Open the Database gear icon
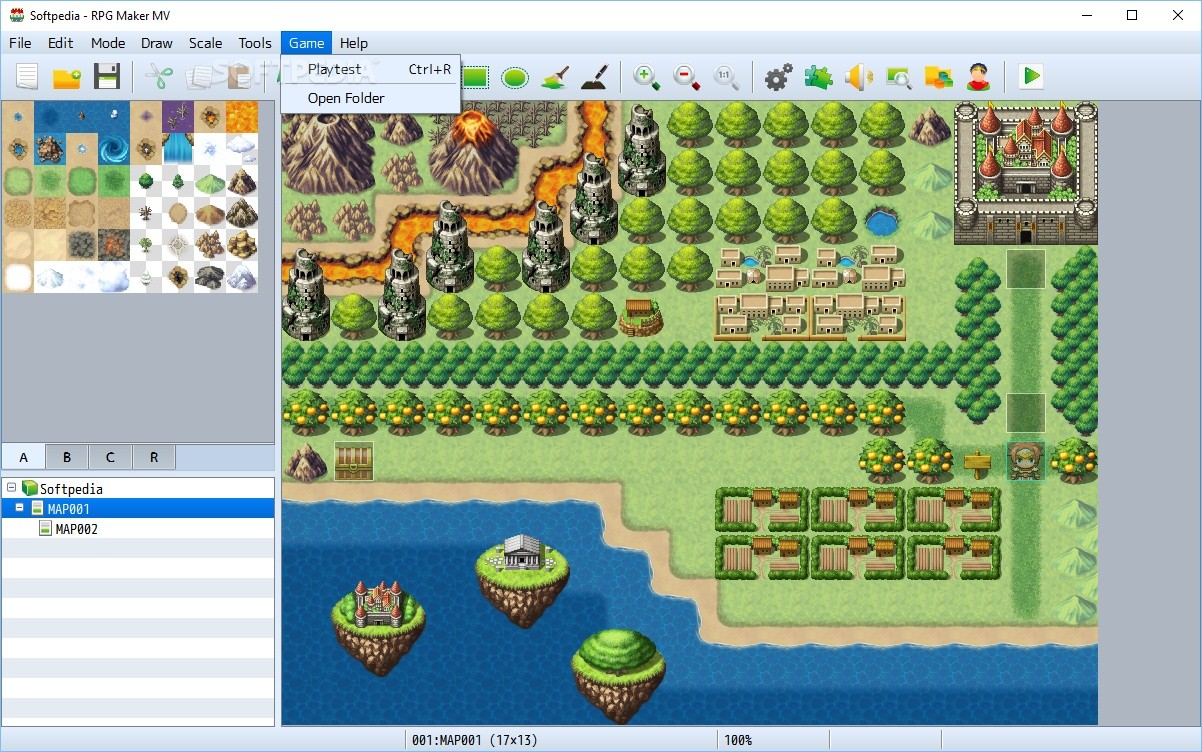 [x=778, y=76]
